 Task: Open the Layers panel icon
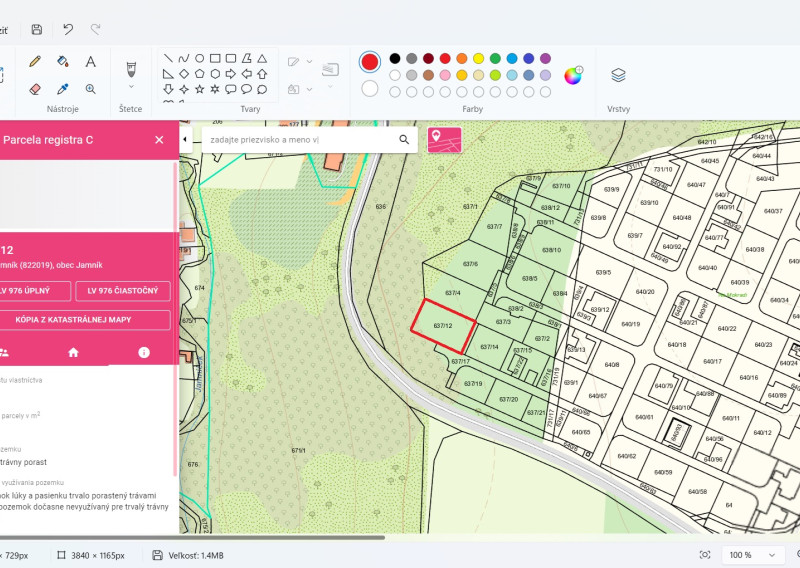pyautogui.click(x=618, y=75)
